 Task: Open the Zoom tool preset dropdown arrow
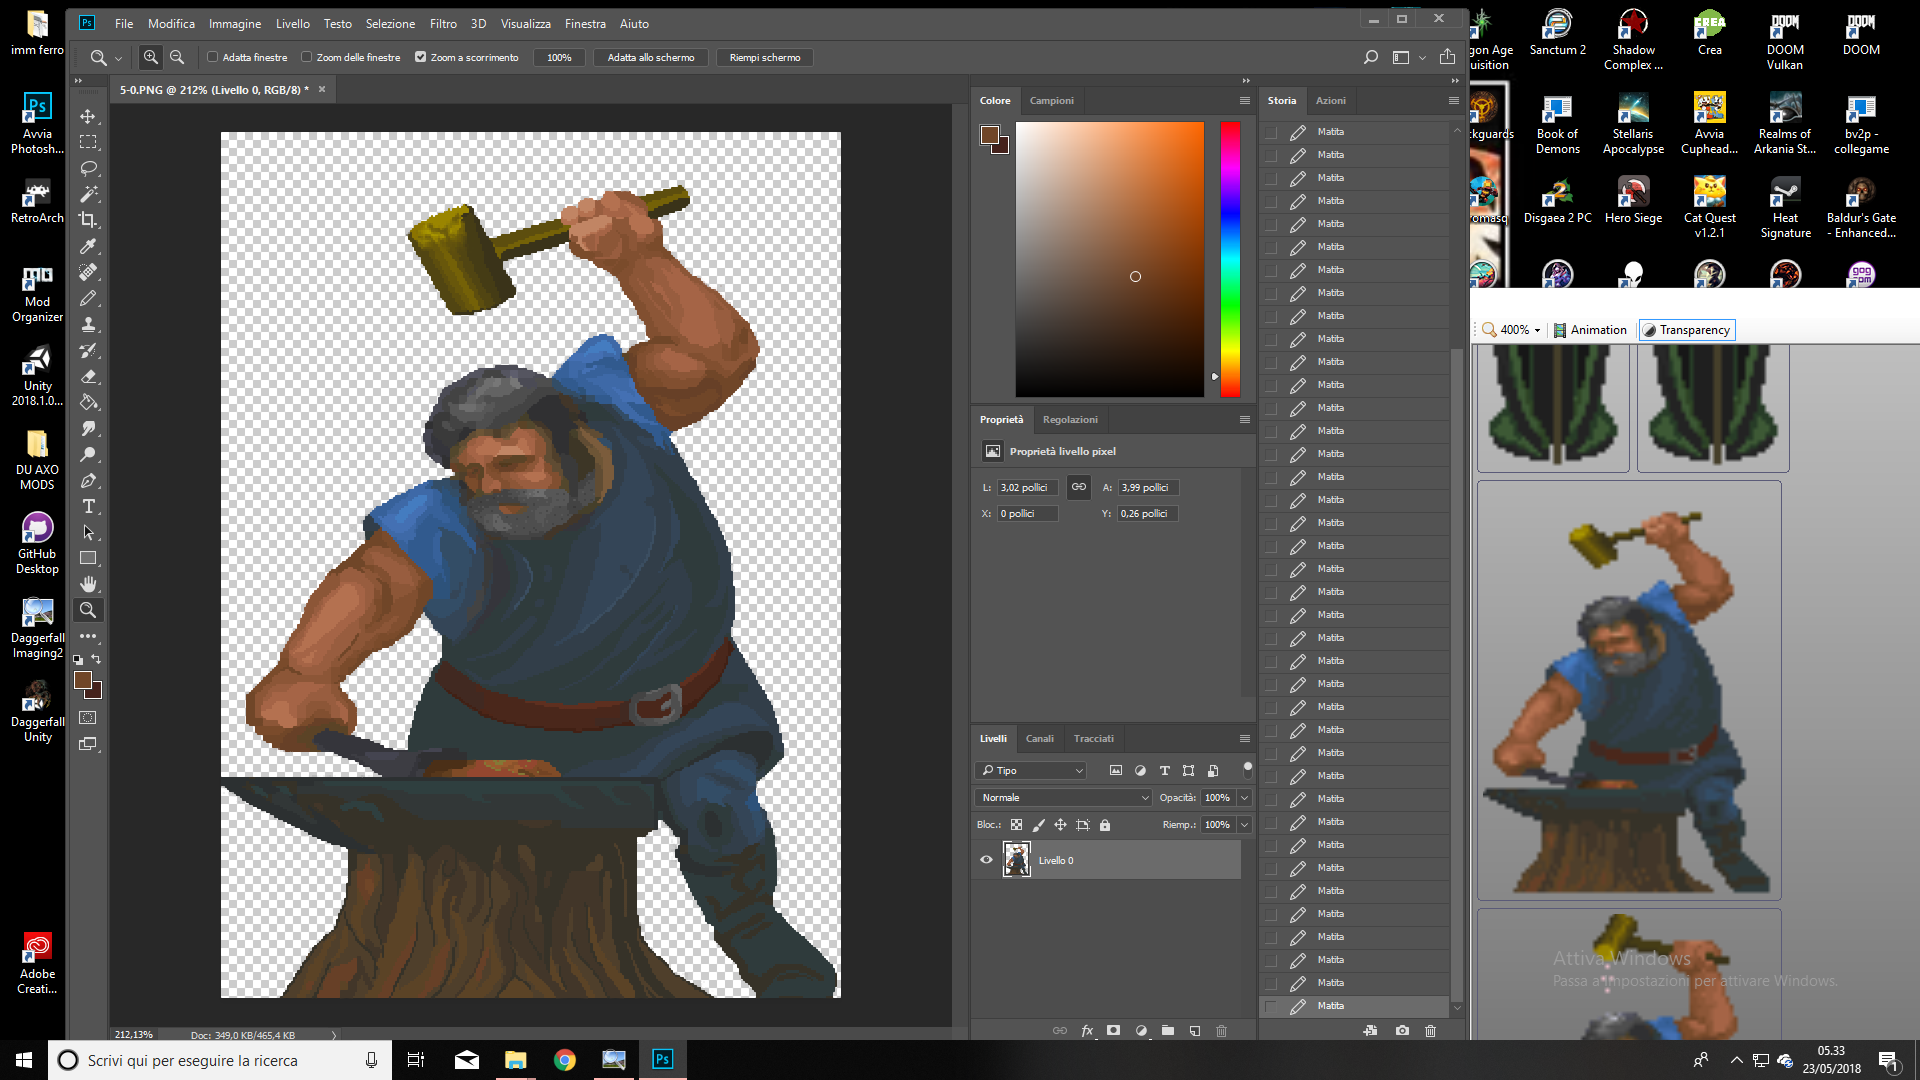click(118, 58)
